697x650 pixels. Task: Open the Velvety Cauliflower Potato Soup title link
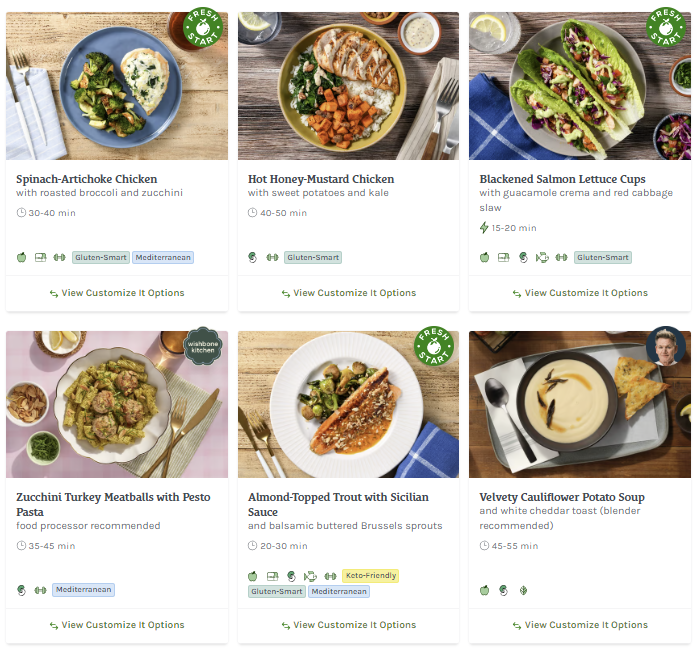562,497
